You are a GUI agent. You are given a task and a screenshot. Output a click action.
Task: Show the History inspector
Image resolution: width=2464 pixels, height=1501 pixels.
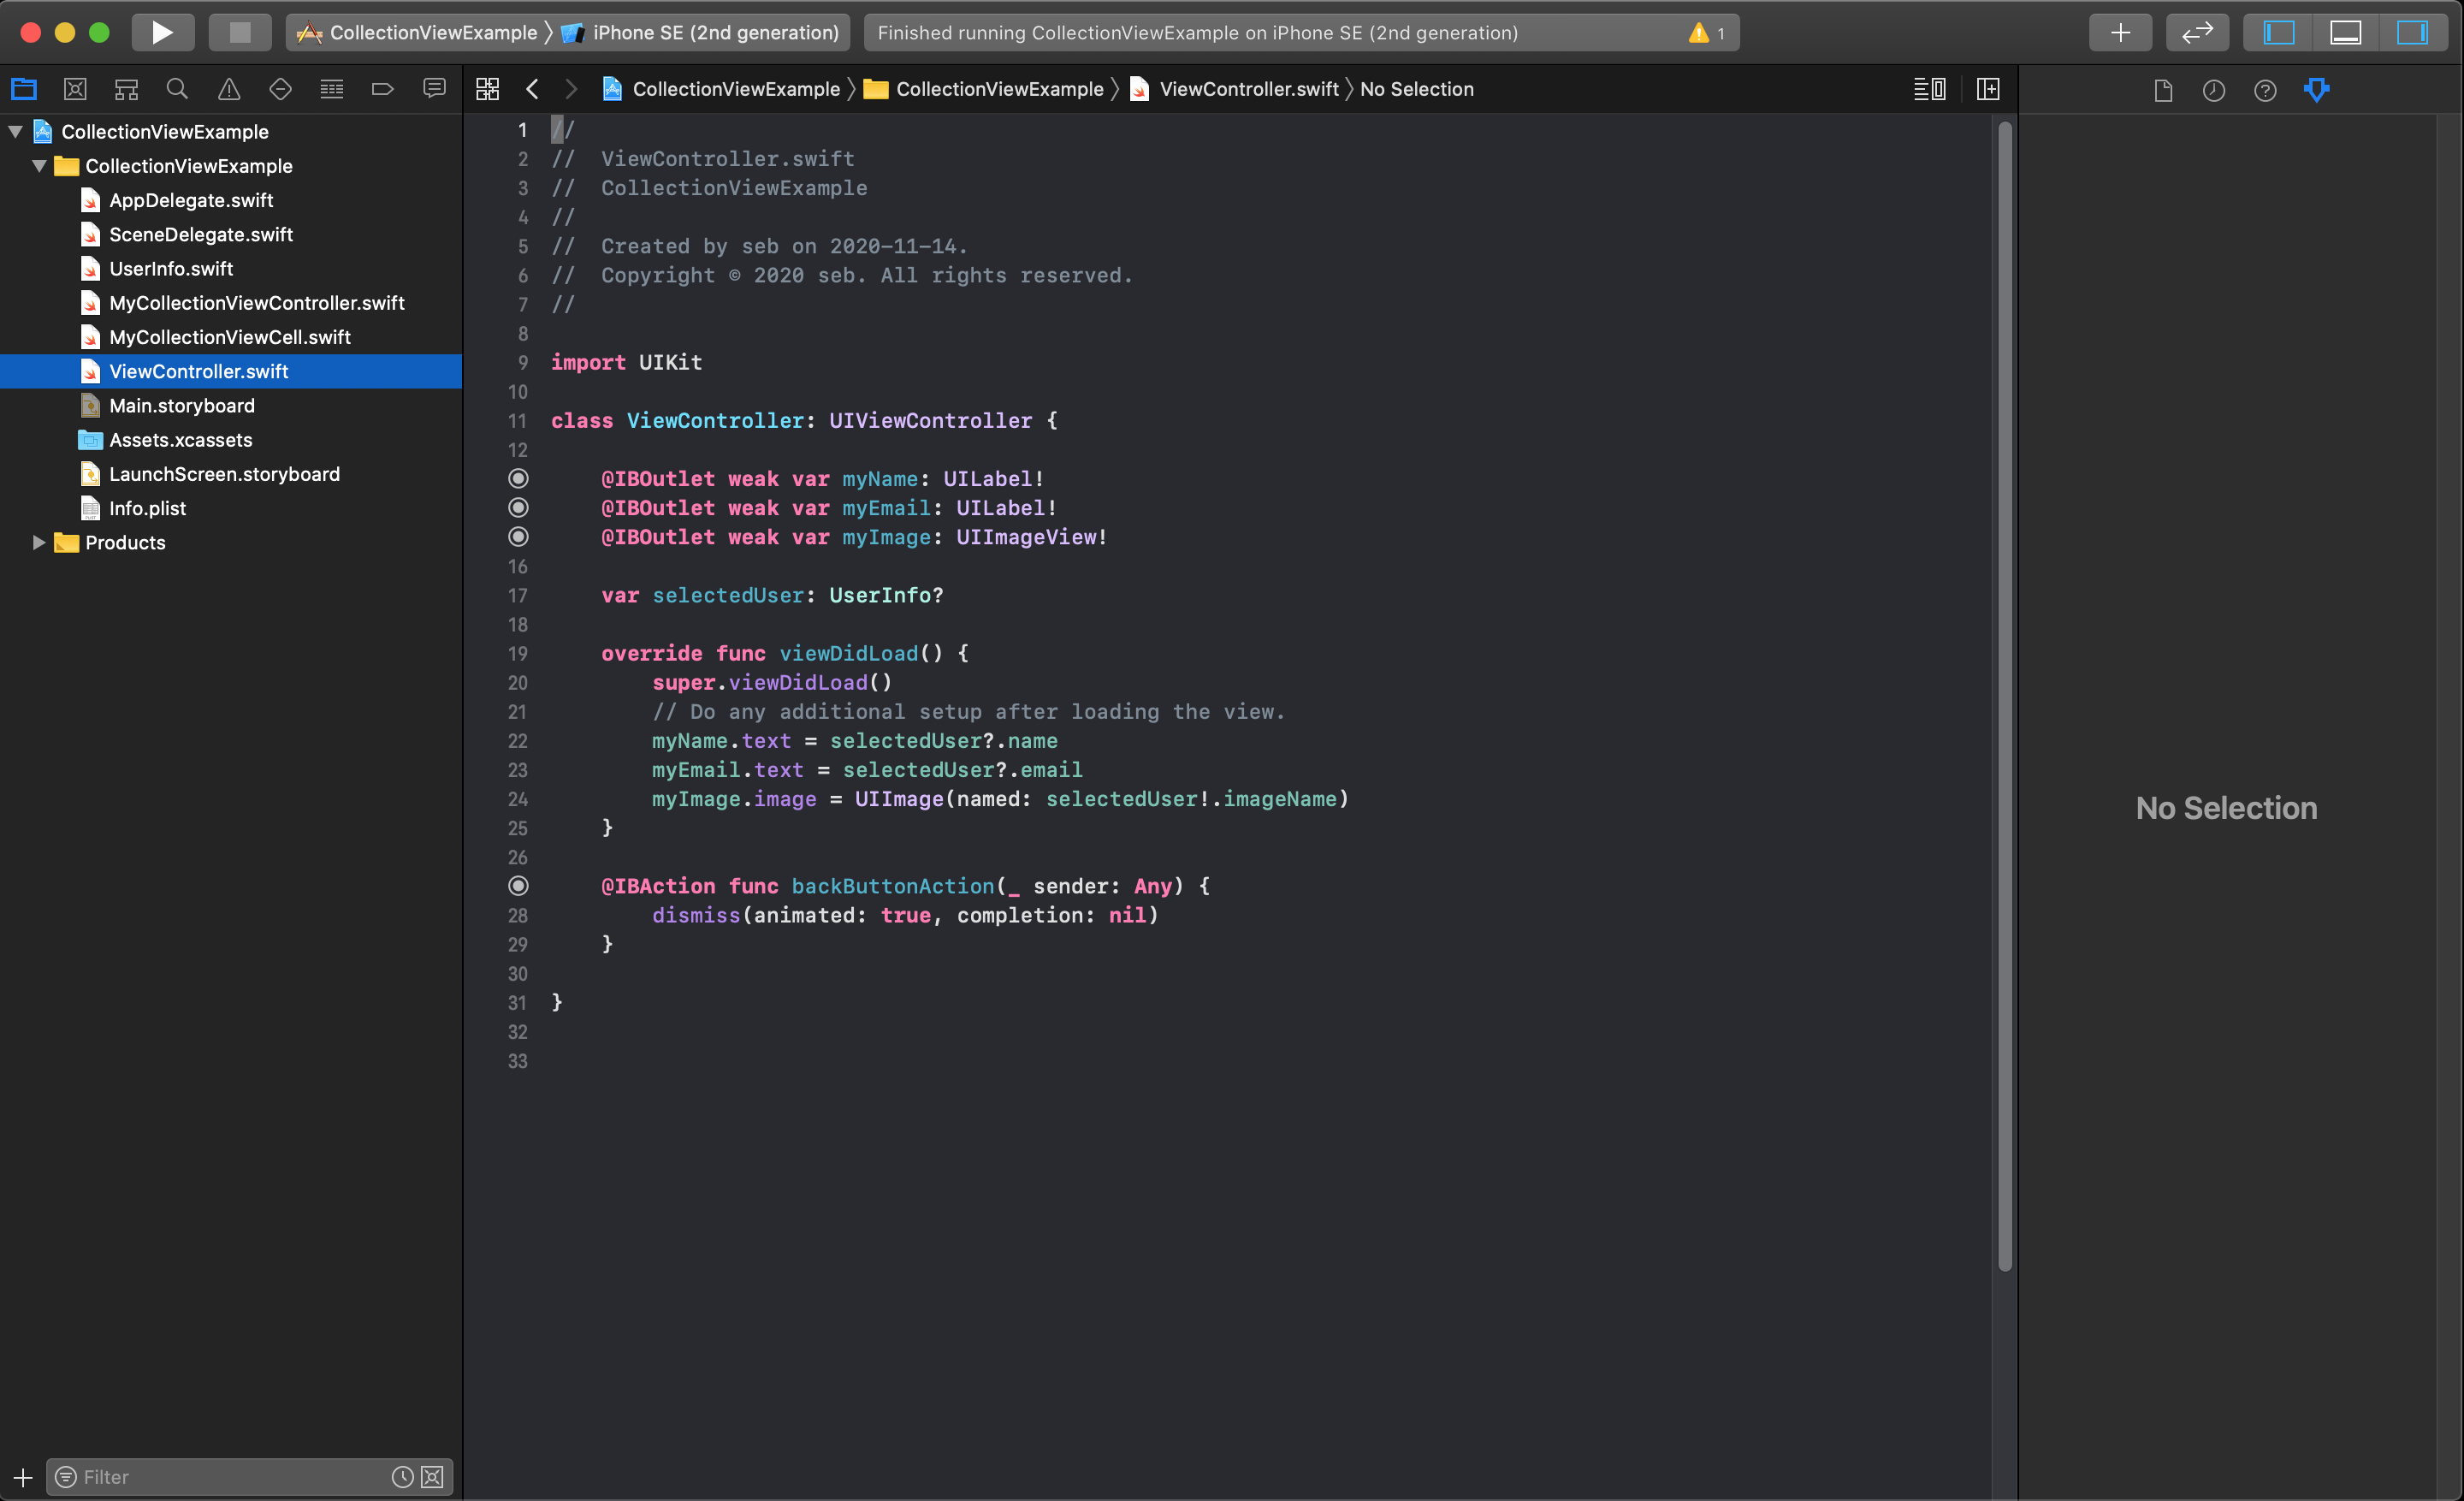click(2214, 90)
